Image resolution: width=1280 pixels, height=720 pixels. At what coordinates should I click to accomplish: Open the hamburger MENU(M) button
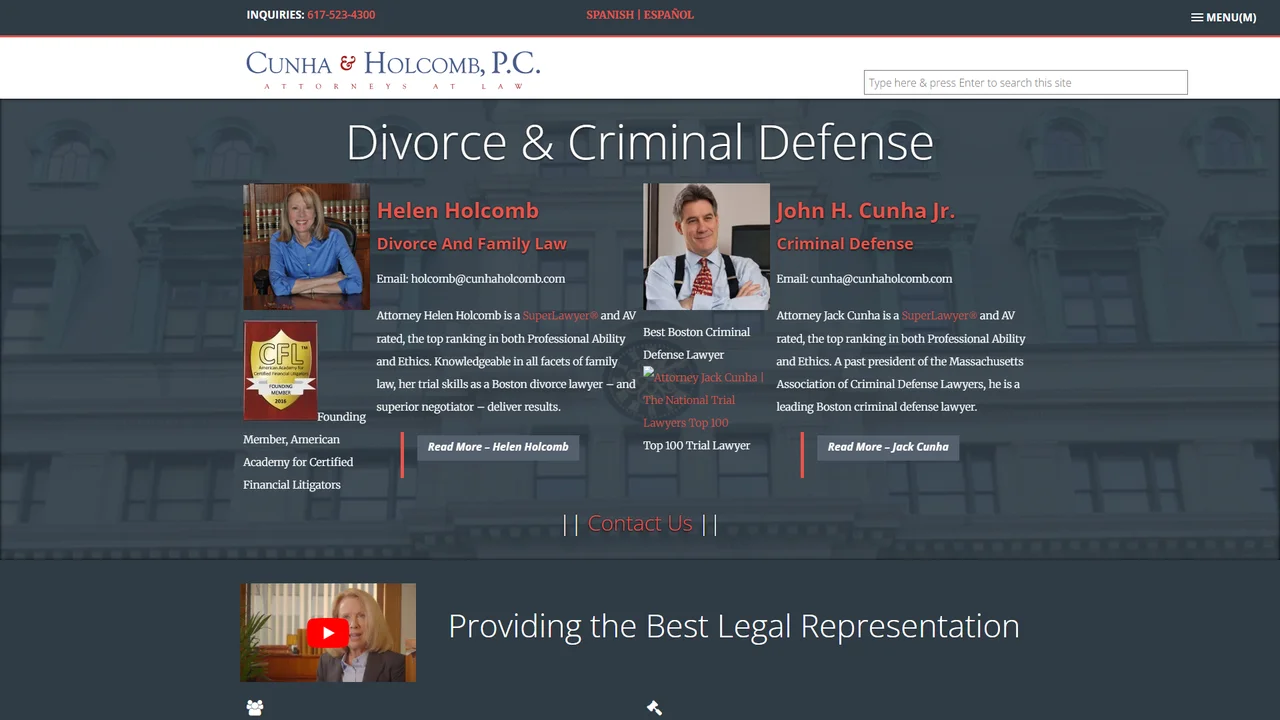click(x=1223, y=17)
